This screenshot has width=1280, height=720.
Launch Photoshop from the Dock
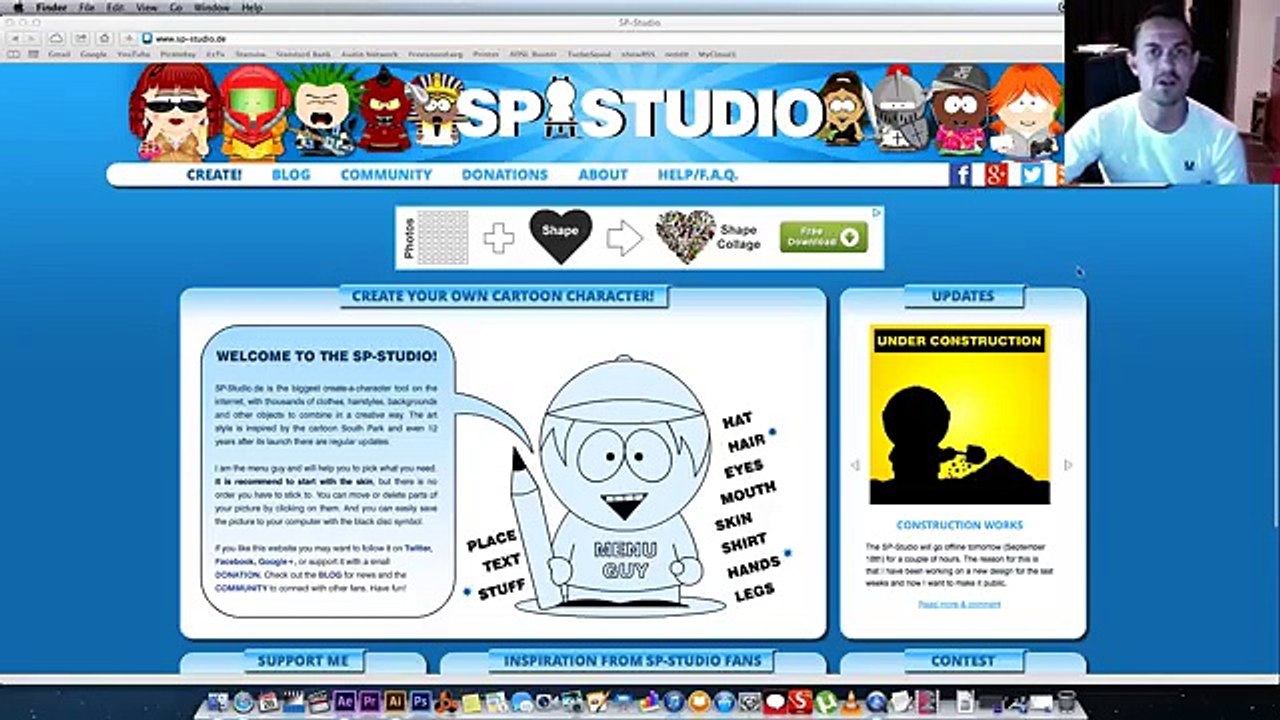click(x=421, y=702)
